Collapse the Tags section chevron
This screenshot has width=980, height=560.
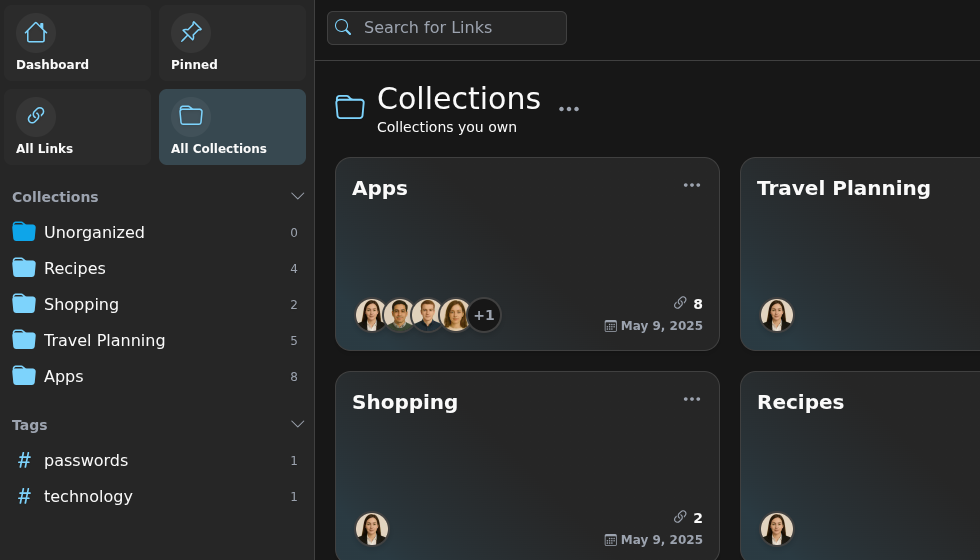298,424
